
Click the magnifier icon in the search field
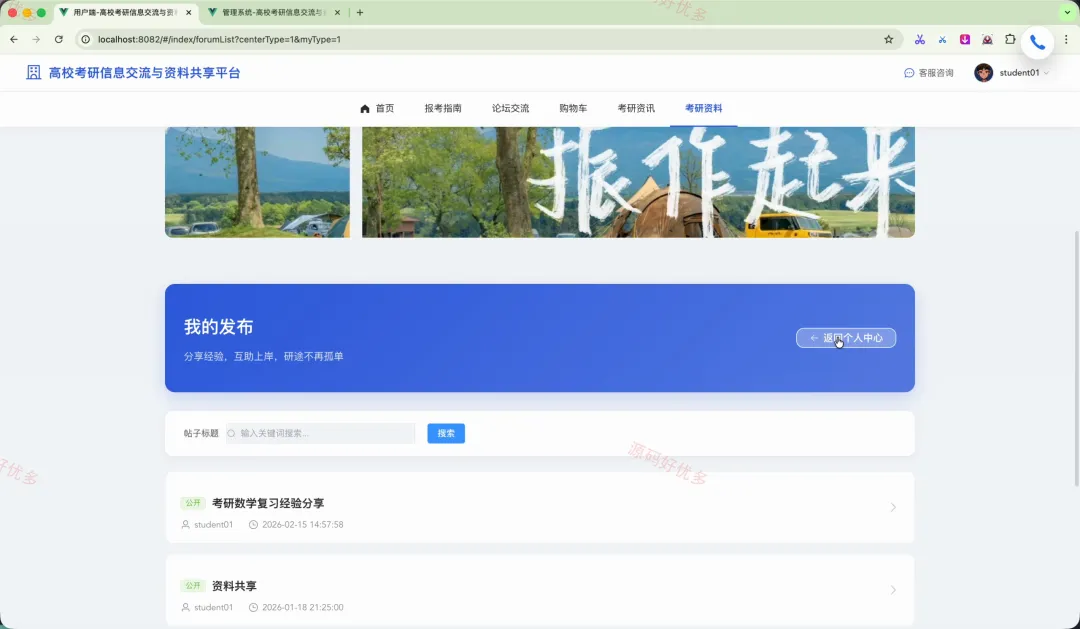click(x=231, y=433)
